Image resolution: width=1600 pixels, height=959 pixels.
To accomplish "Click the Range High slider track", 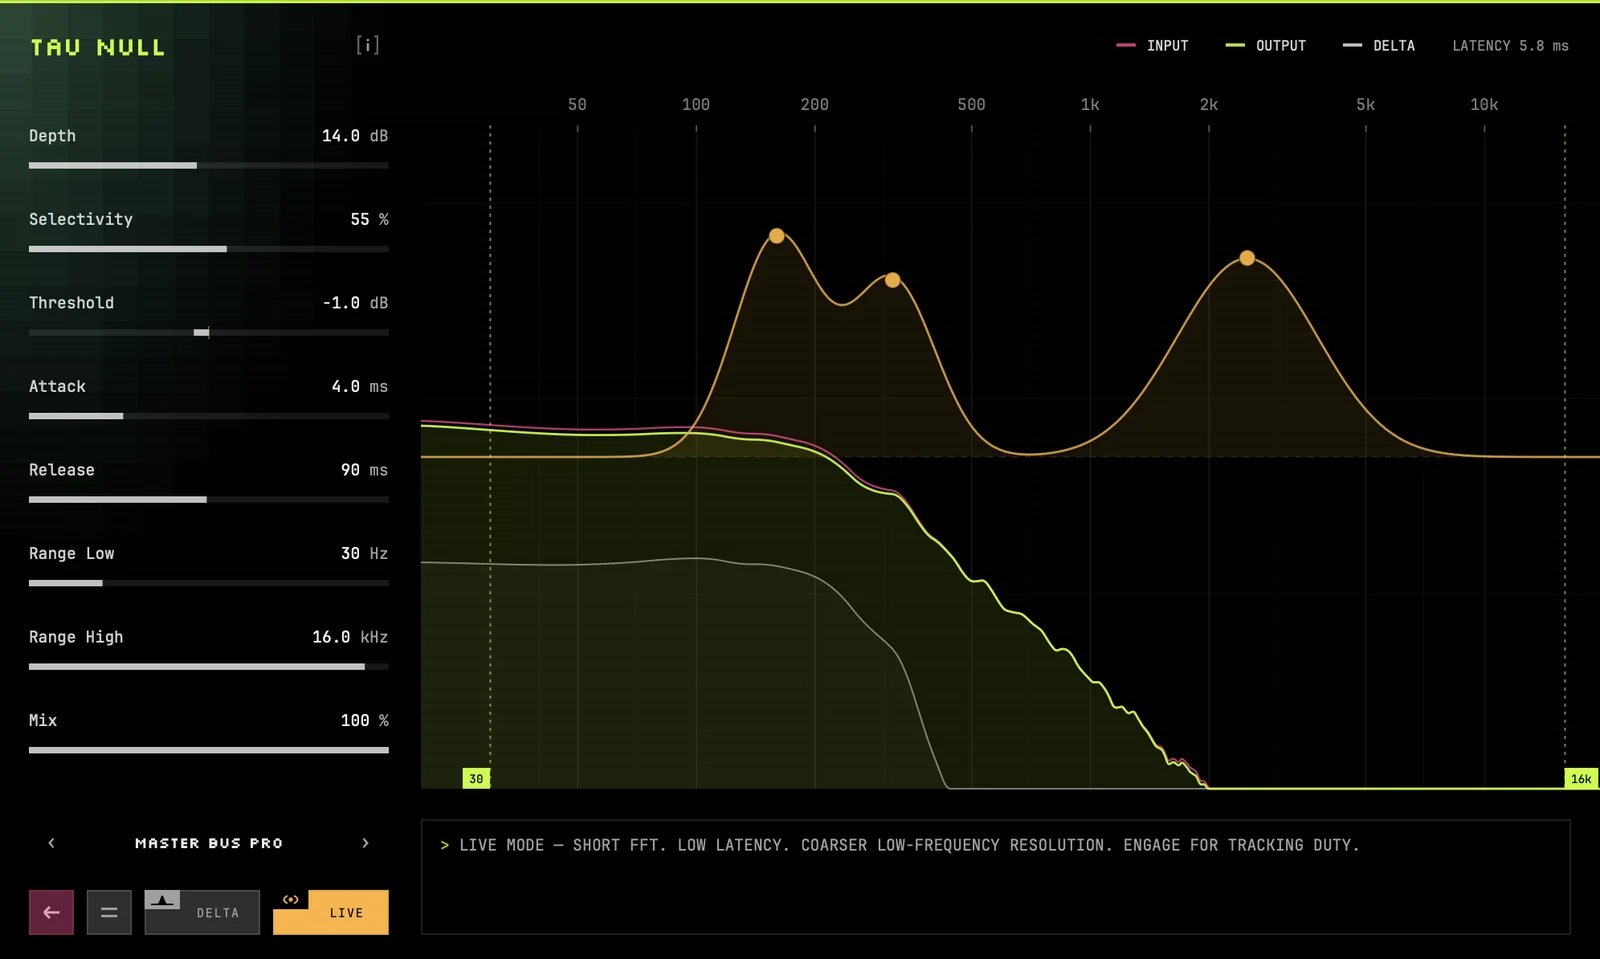I will click(209, 666).
